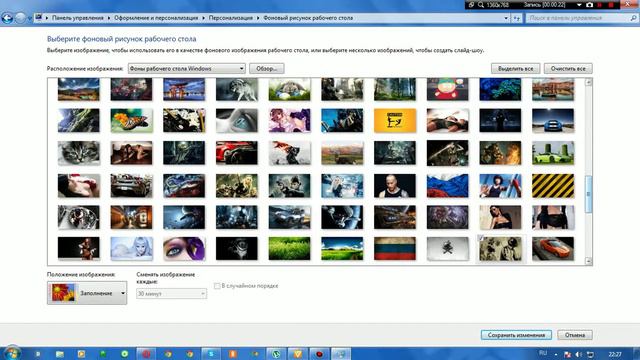Click 'Сохранить изменения' button

pyautogui.click(x=516, y=335)
